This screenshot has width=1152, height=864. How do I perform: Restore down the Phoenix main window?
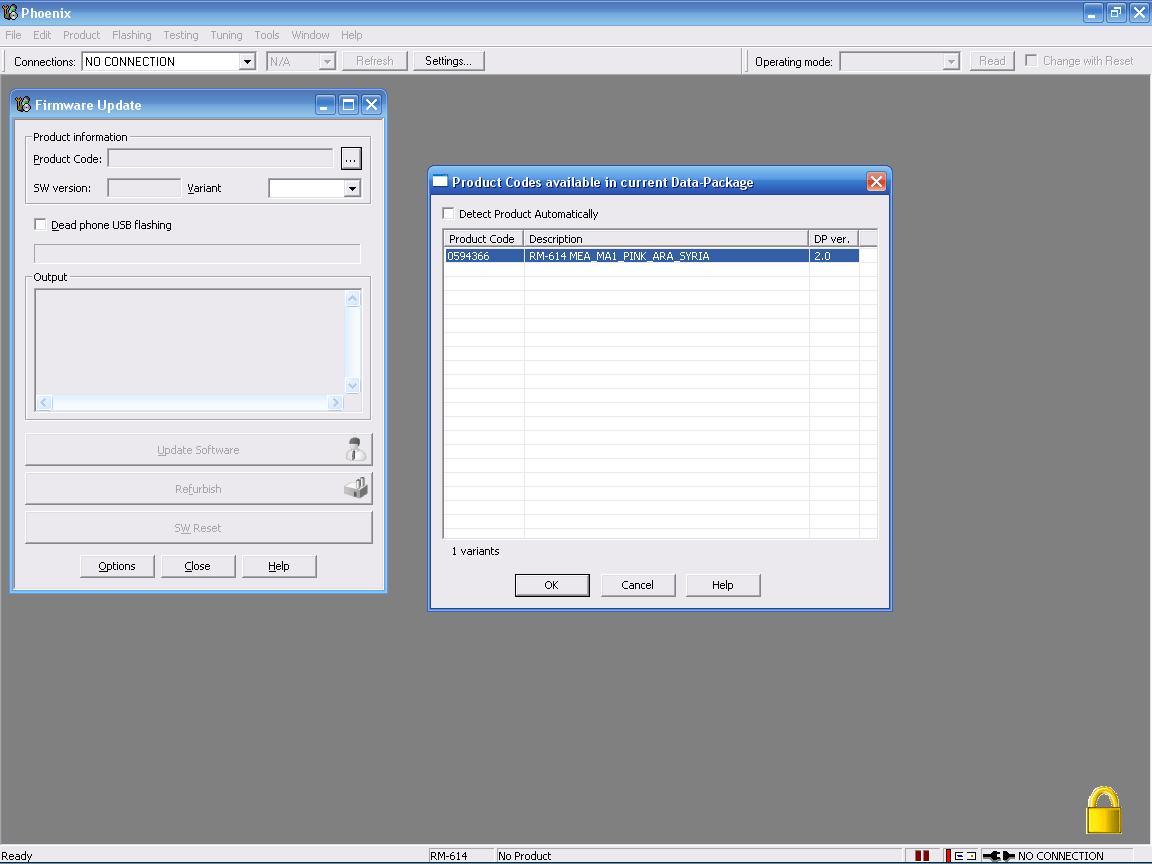1116,12
